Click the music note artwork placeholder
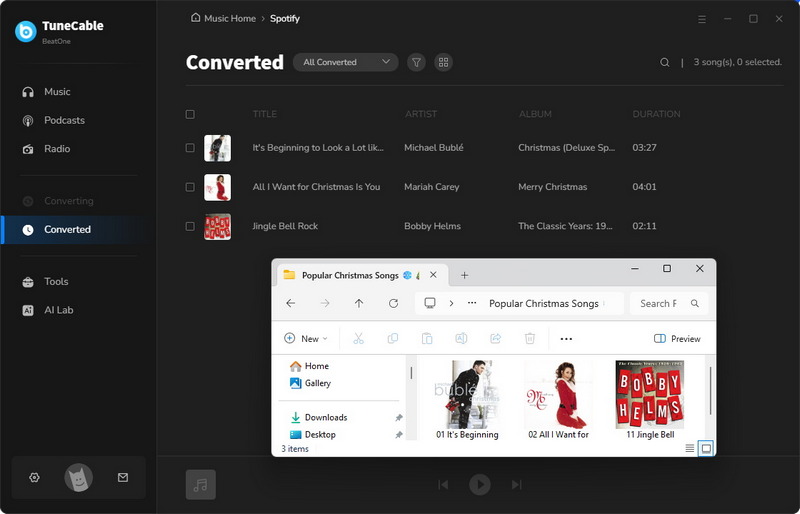The image size is (800, 514). pyautogui.click(x=201, y=484)
